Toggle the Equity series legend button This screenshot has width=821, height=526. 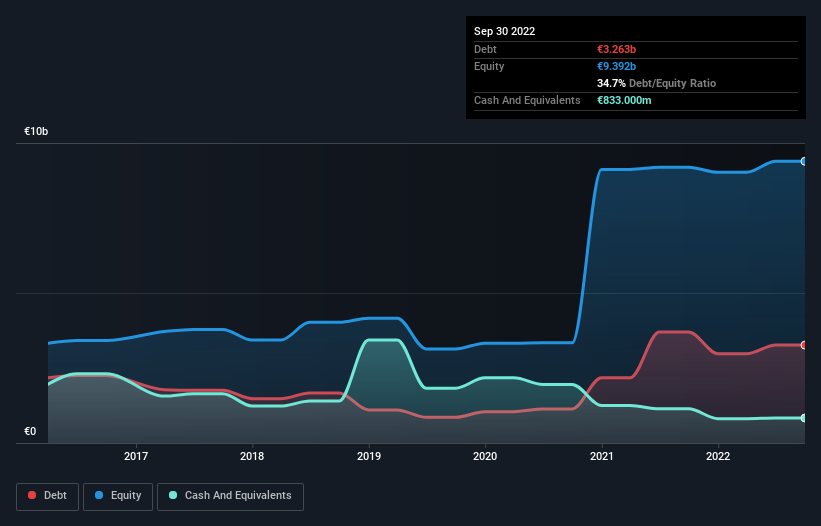[x=118, y=496]
